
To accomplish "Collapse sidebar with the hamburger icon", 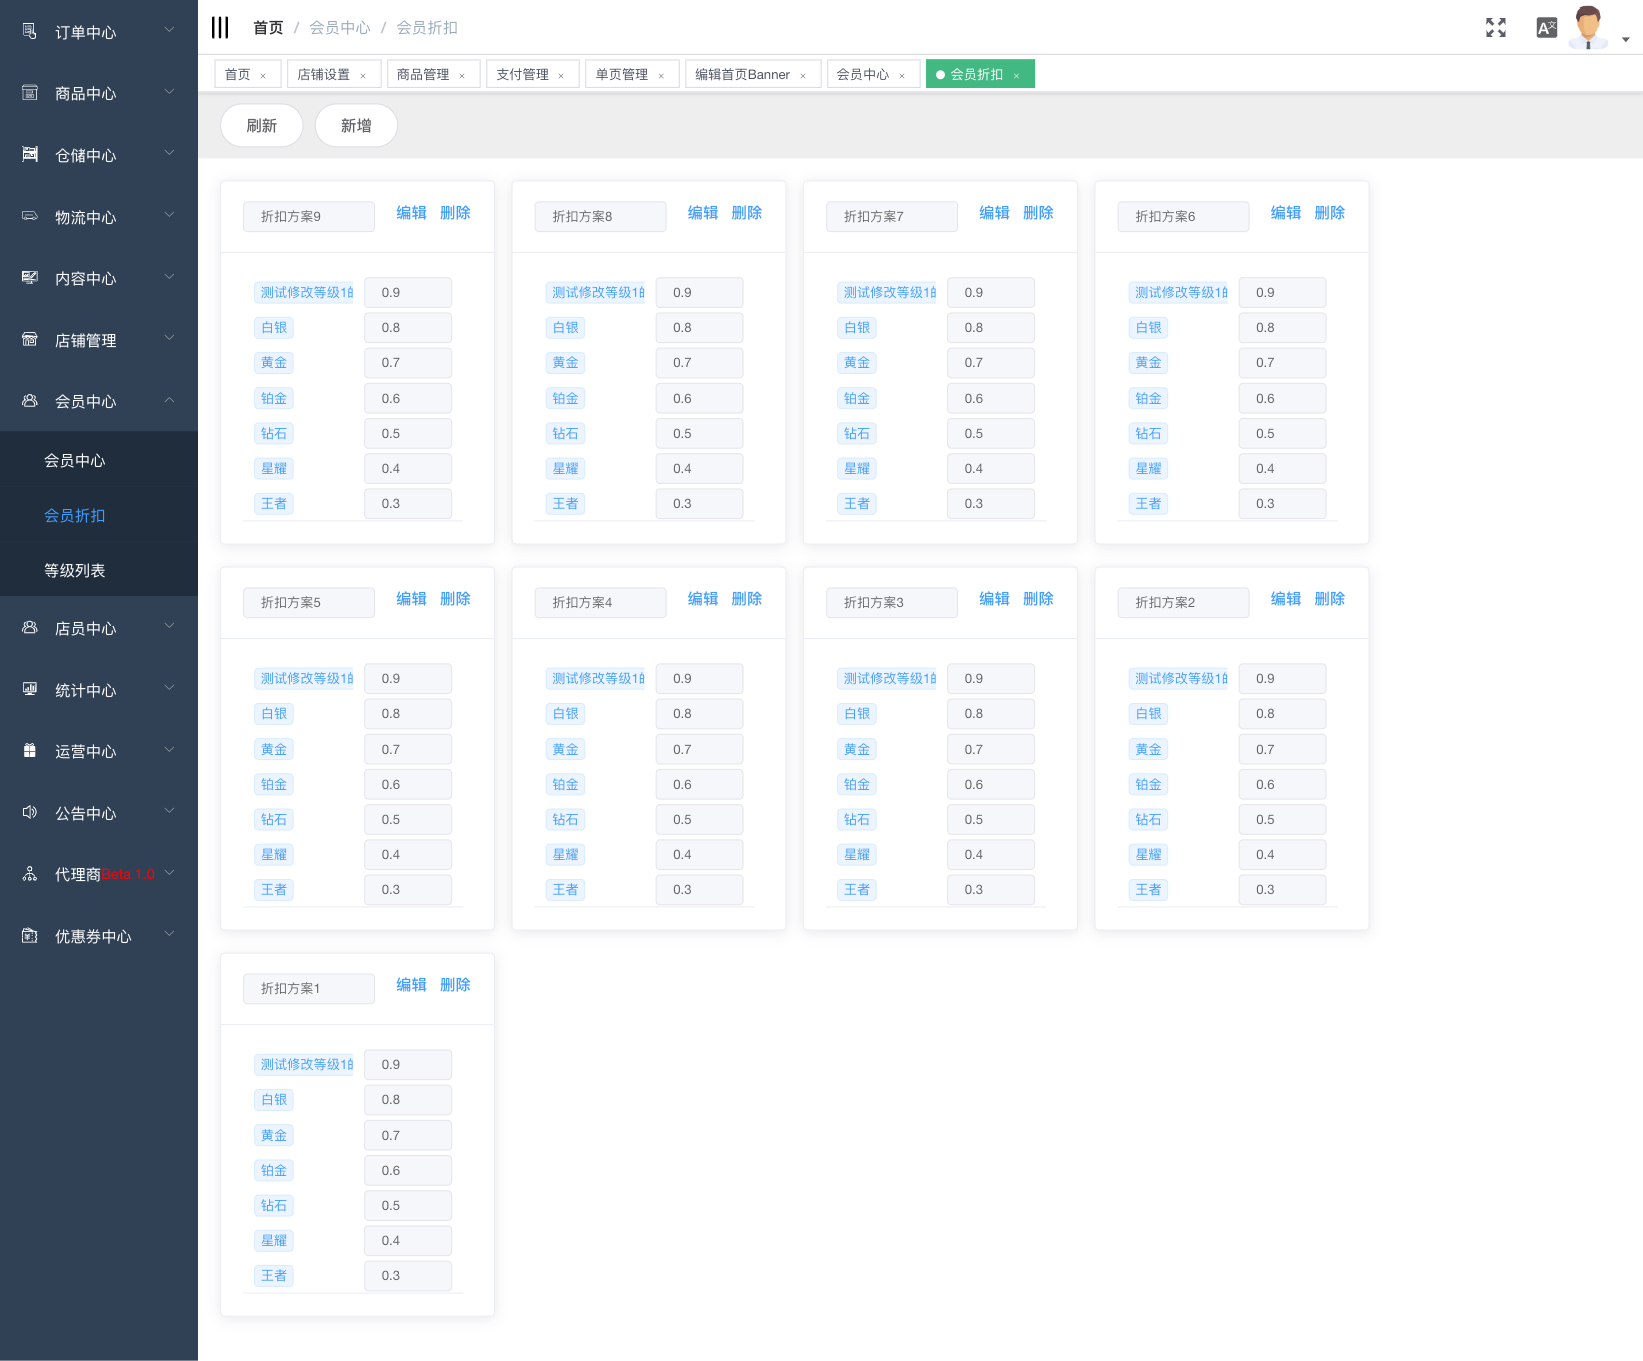I will (x=220, y=28).
